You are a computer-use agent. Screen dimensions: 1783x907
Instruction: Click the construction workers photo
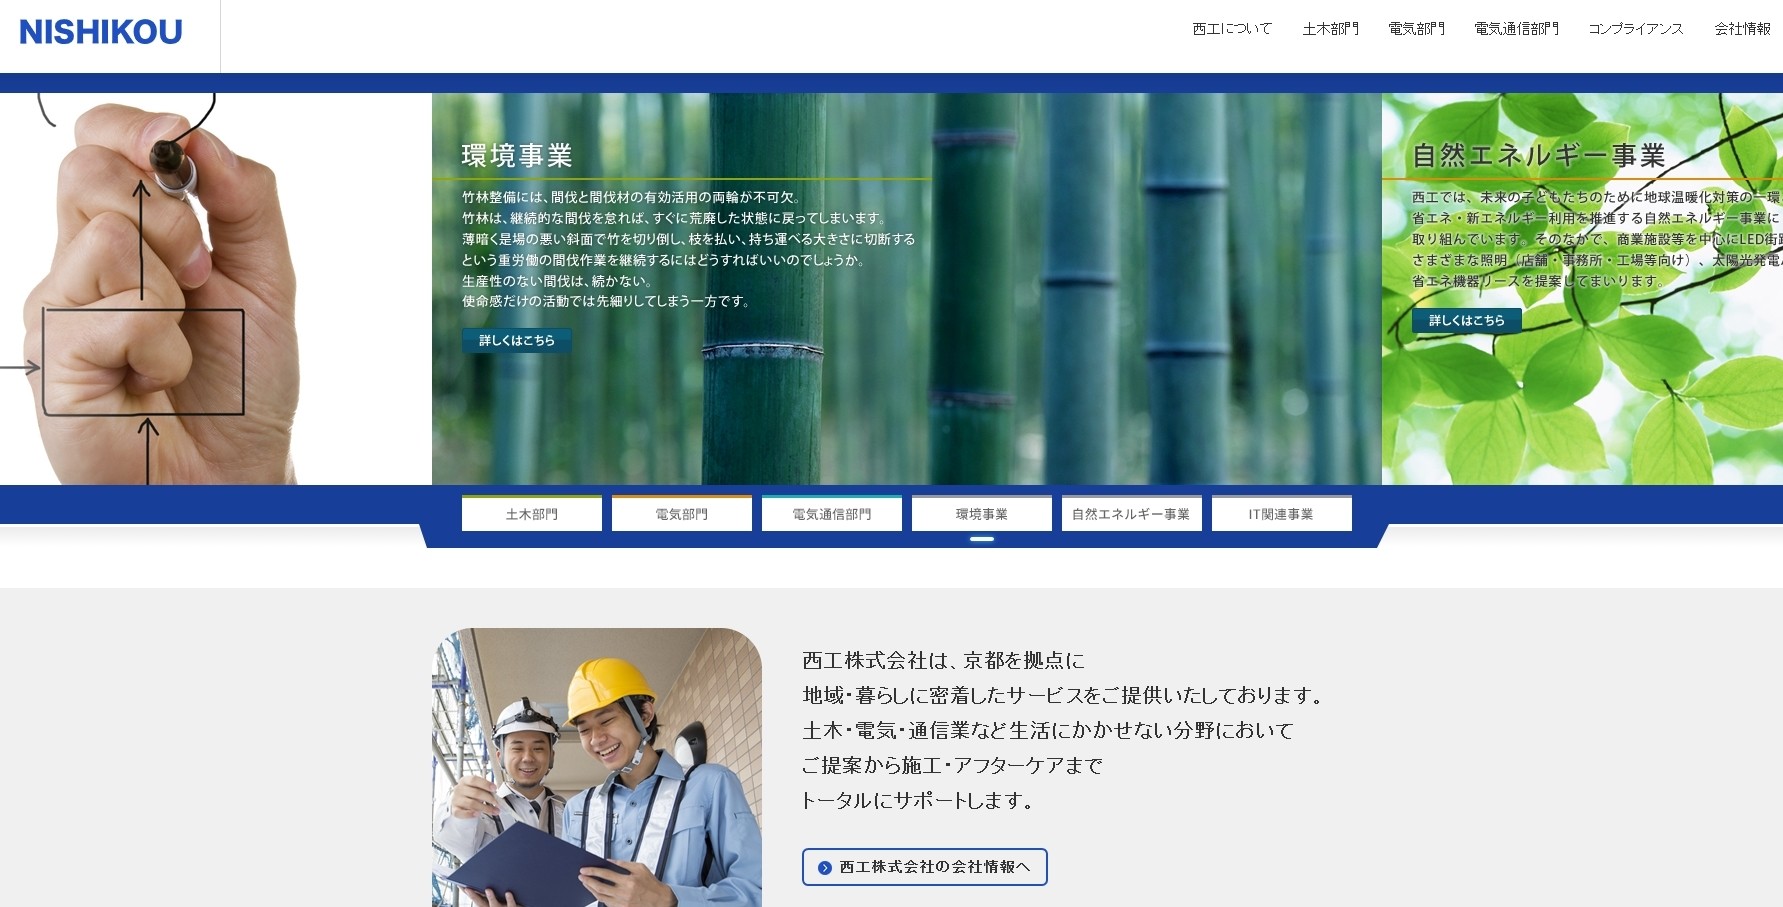pyautogui.click(x=596, y=767)
